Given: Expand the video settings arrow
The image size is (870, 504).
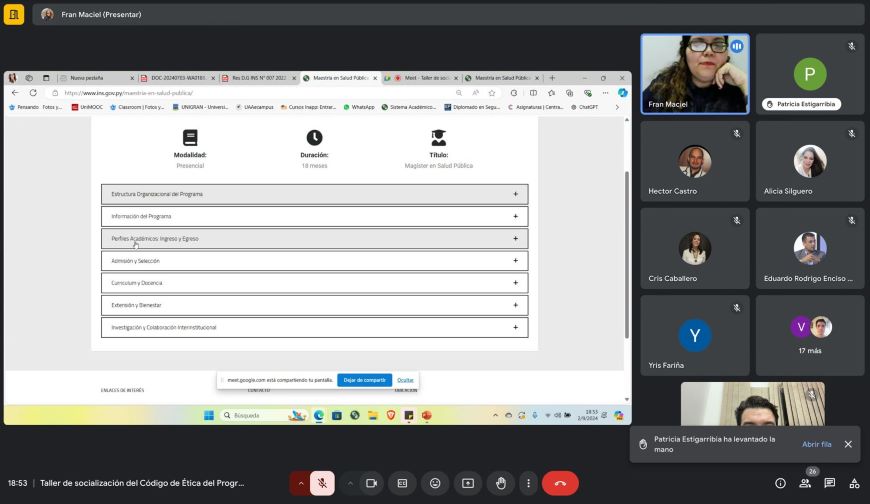Looking at the screenshot, I should point(350,483).
